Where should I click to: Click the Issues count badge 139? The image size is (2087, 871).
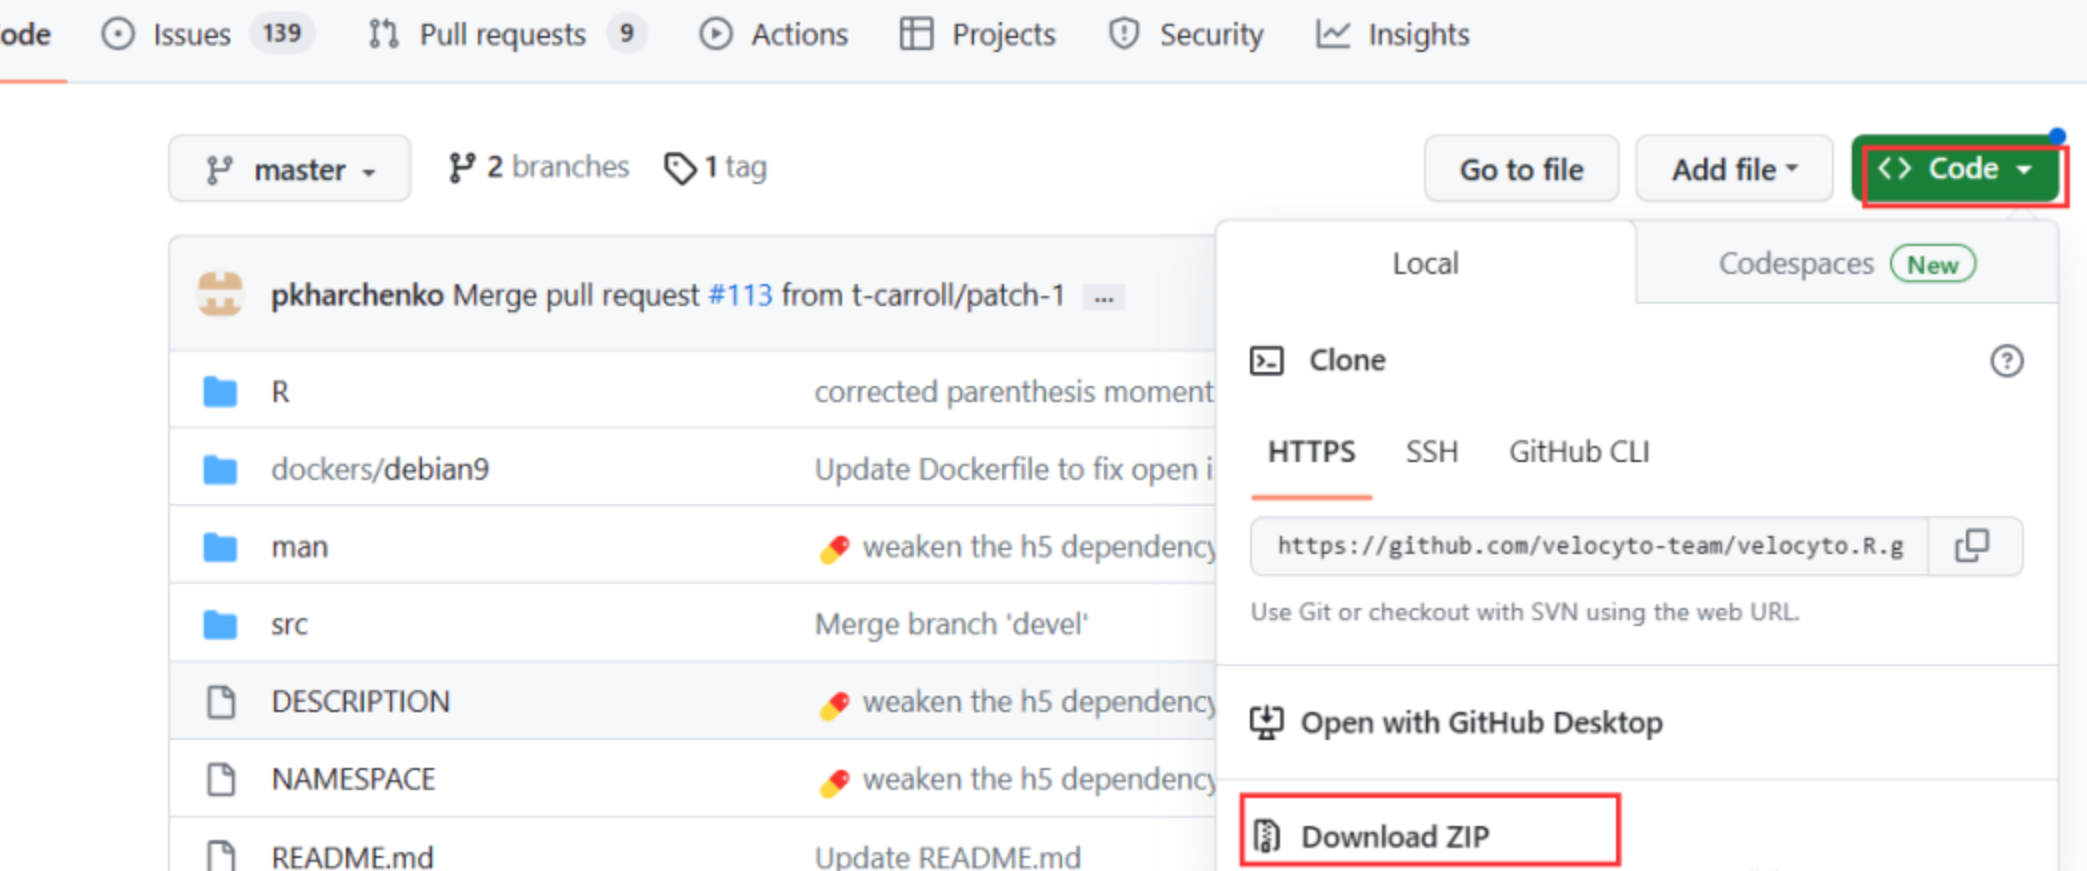282,33
